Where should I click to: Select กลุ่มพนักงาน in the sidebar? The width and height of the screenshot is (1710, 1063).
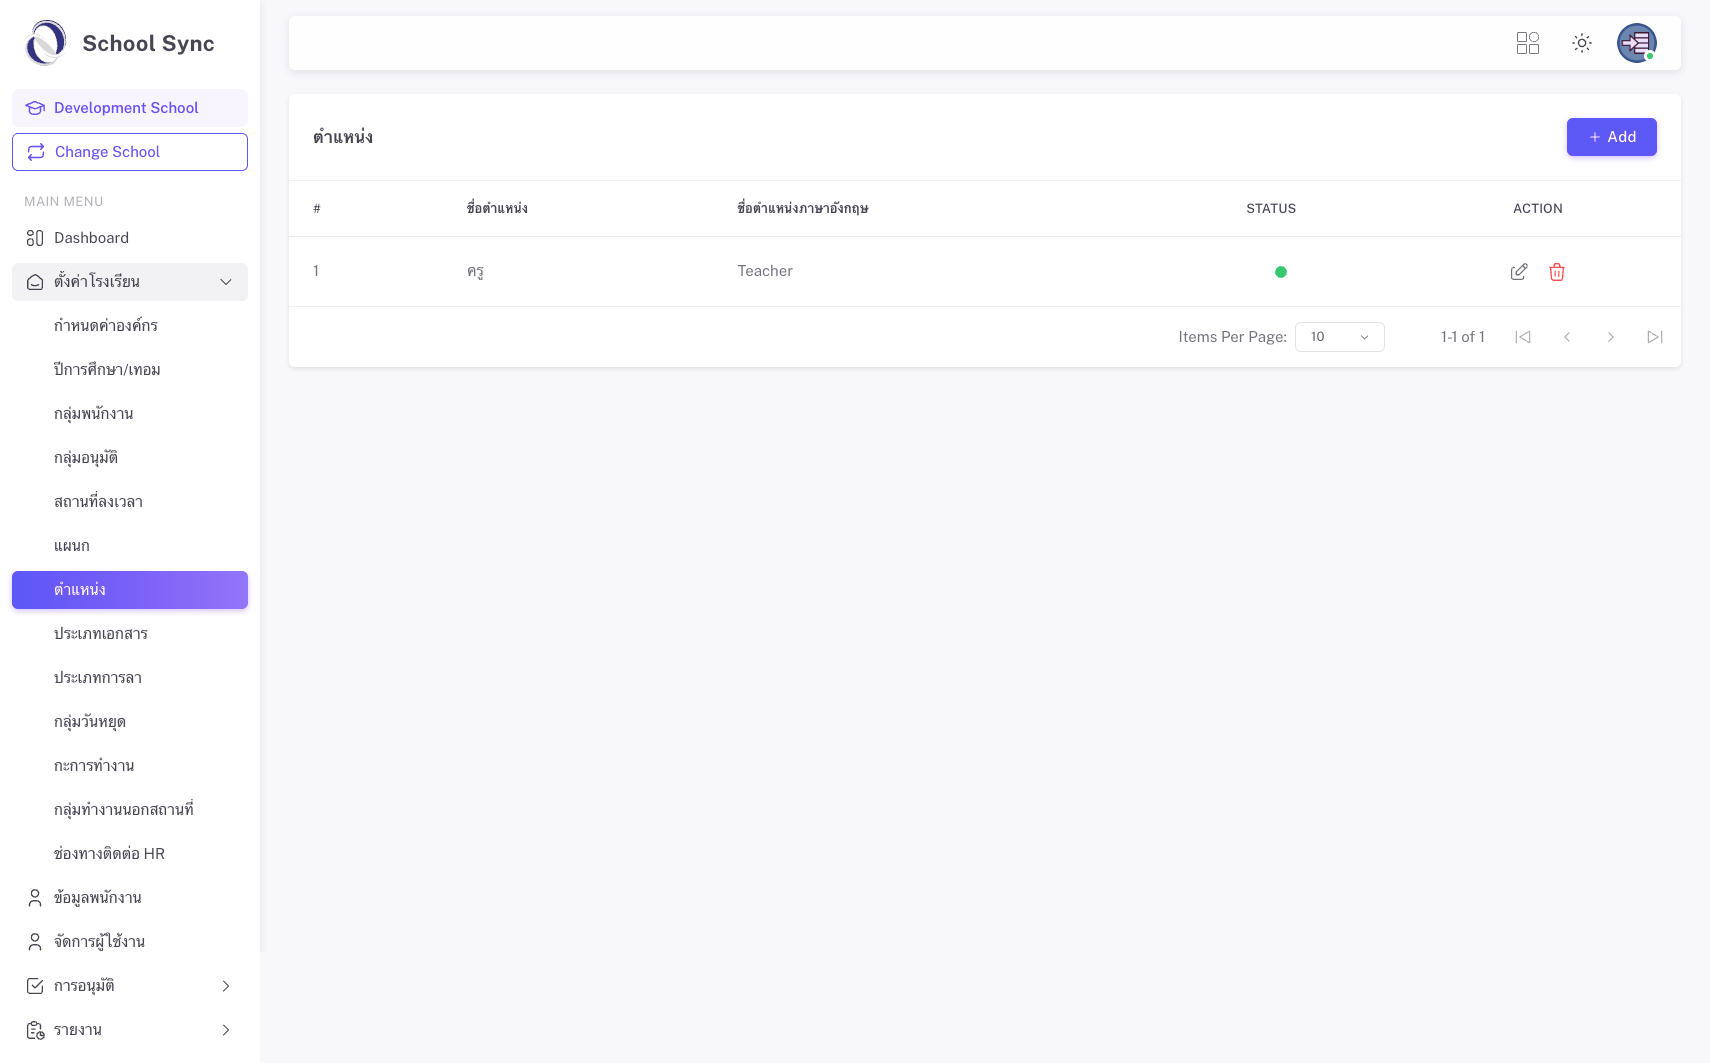tap(130, 414)
